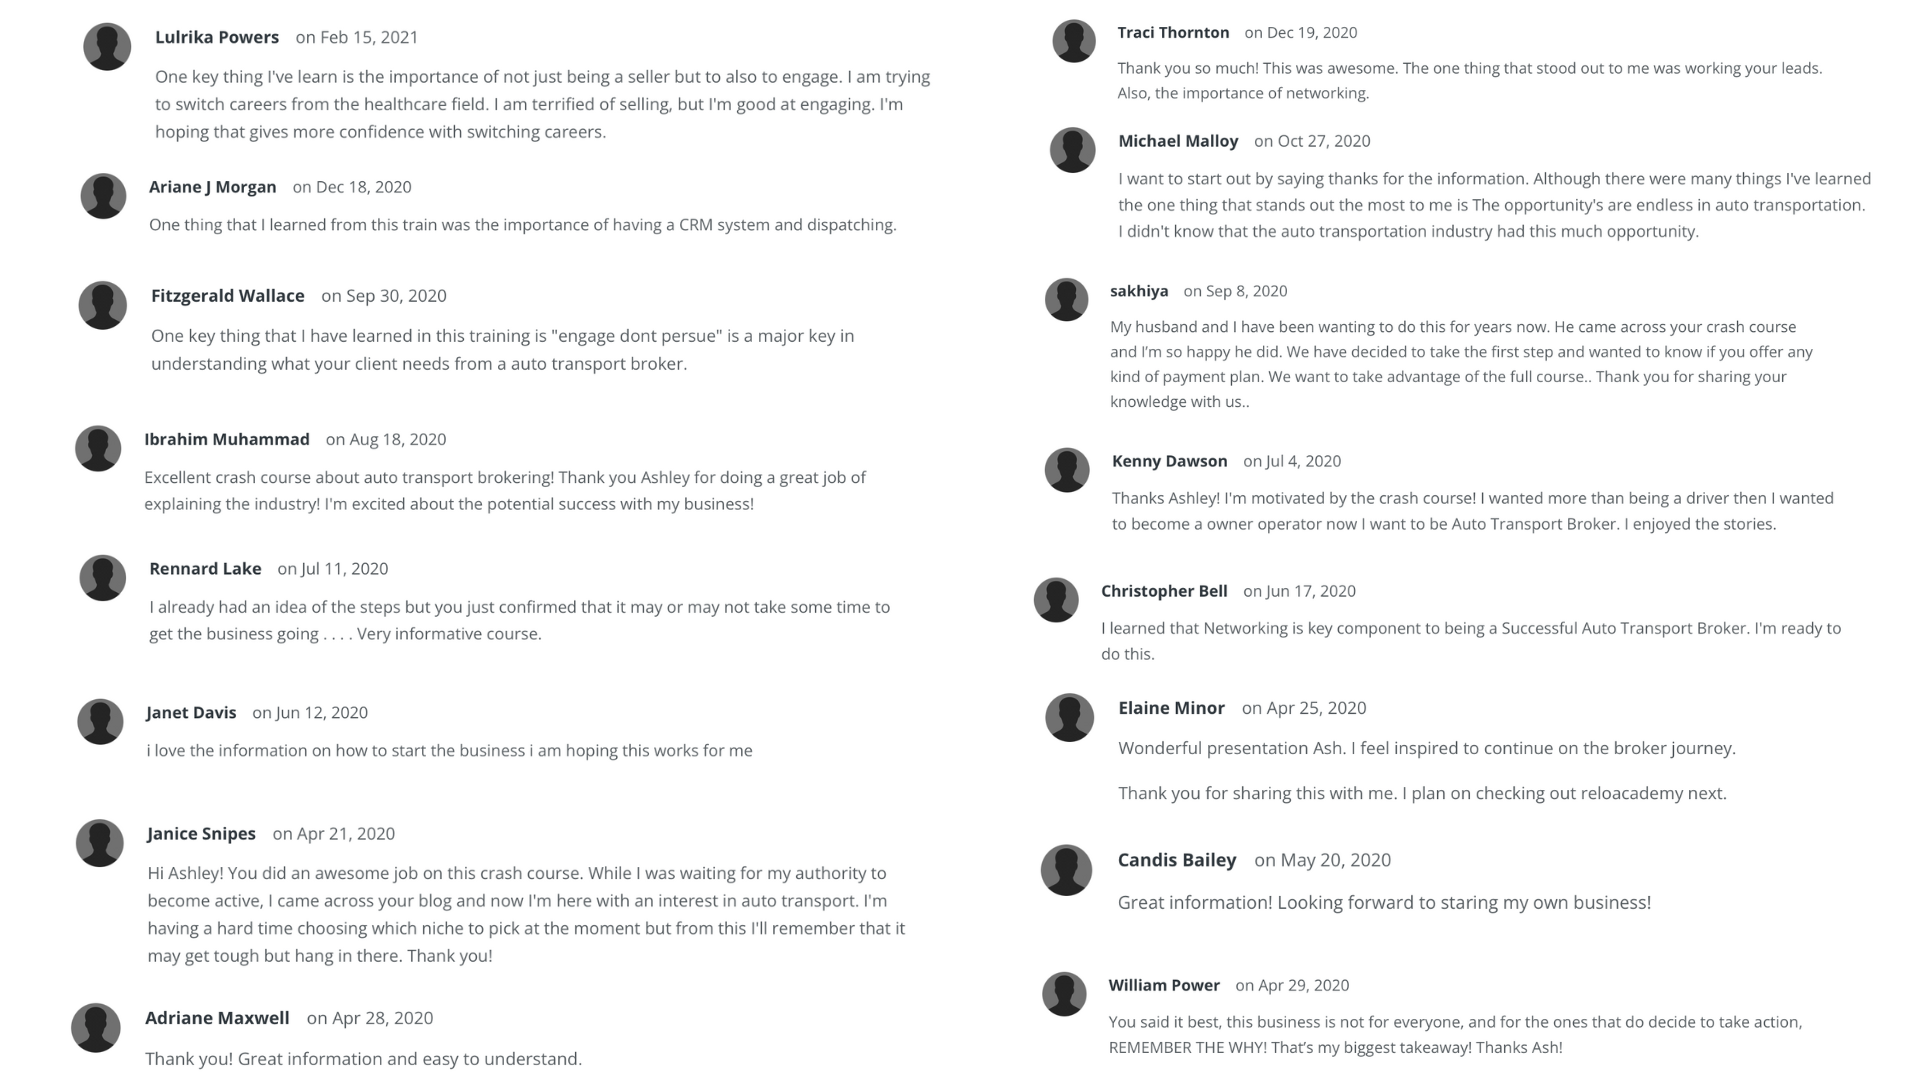
Task: Click William Power's avatar thumbnail
Action: [1064, 994]
